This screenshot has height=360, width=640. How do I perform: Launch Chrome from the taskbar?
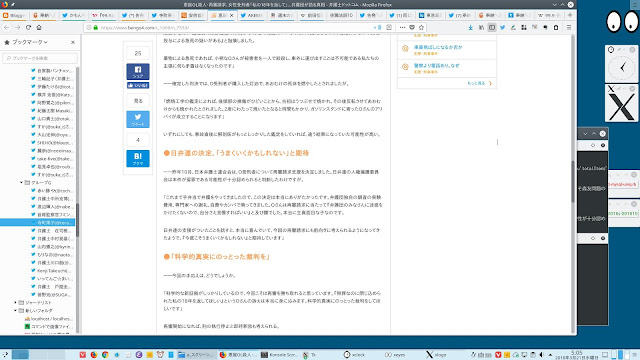click(x=105, y=355)
